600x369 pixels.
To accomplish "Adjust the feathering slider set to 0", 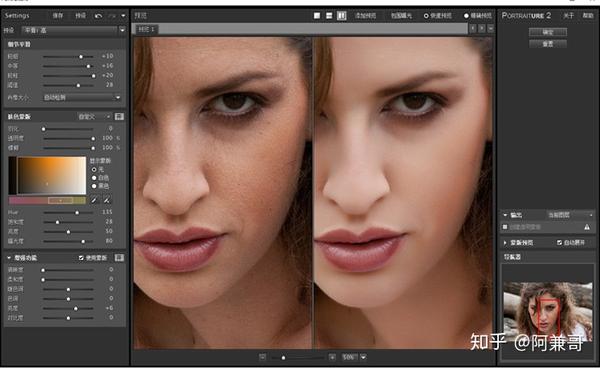I will (x=68, y=129).
